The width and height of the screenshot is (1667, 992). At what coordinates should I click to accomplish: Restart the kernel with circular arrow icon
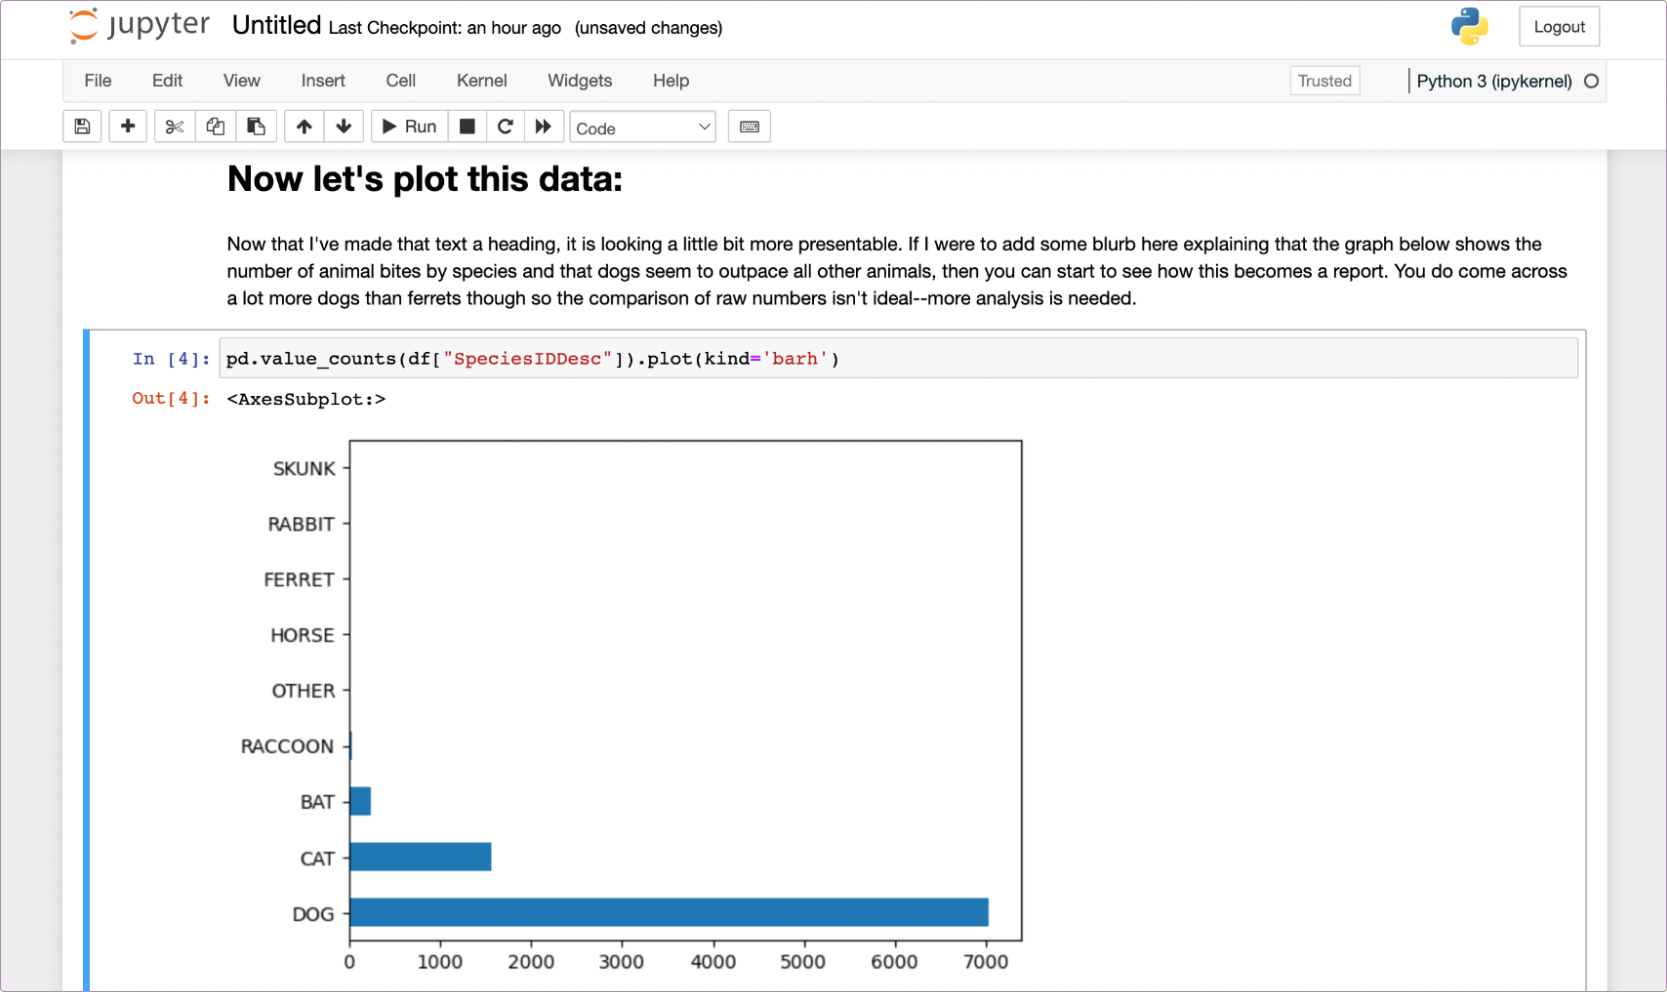click(x=505, y=127)
